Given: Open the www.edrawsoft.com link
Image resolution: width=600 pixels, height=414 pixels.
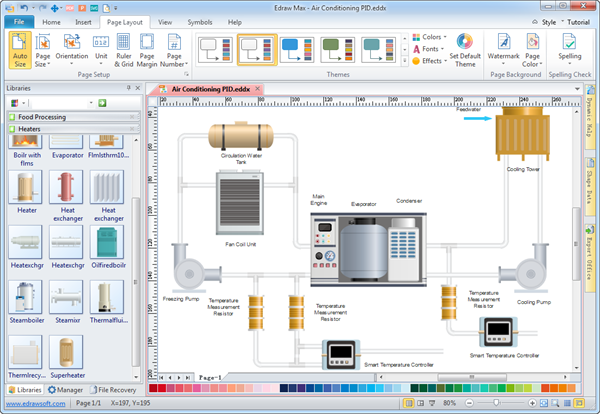Looking at the screenshot, I should click(x=36, y=402).
